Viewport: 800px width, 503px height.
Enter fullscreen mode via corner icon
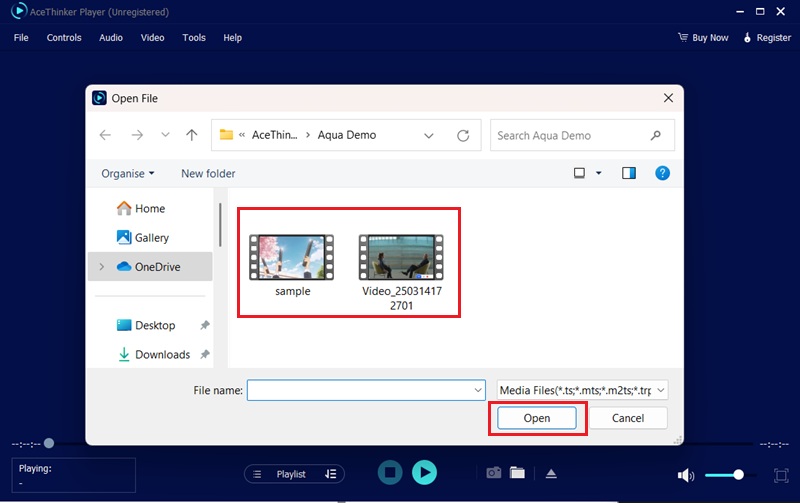782,474
